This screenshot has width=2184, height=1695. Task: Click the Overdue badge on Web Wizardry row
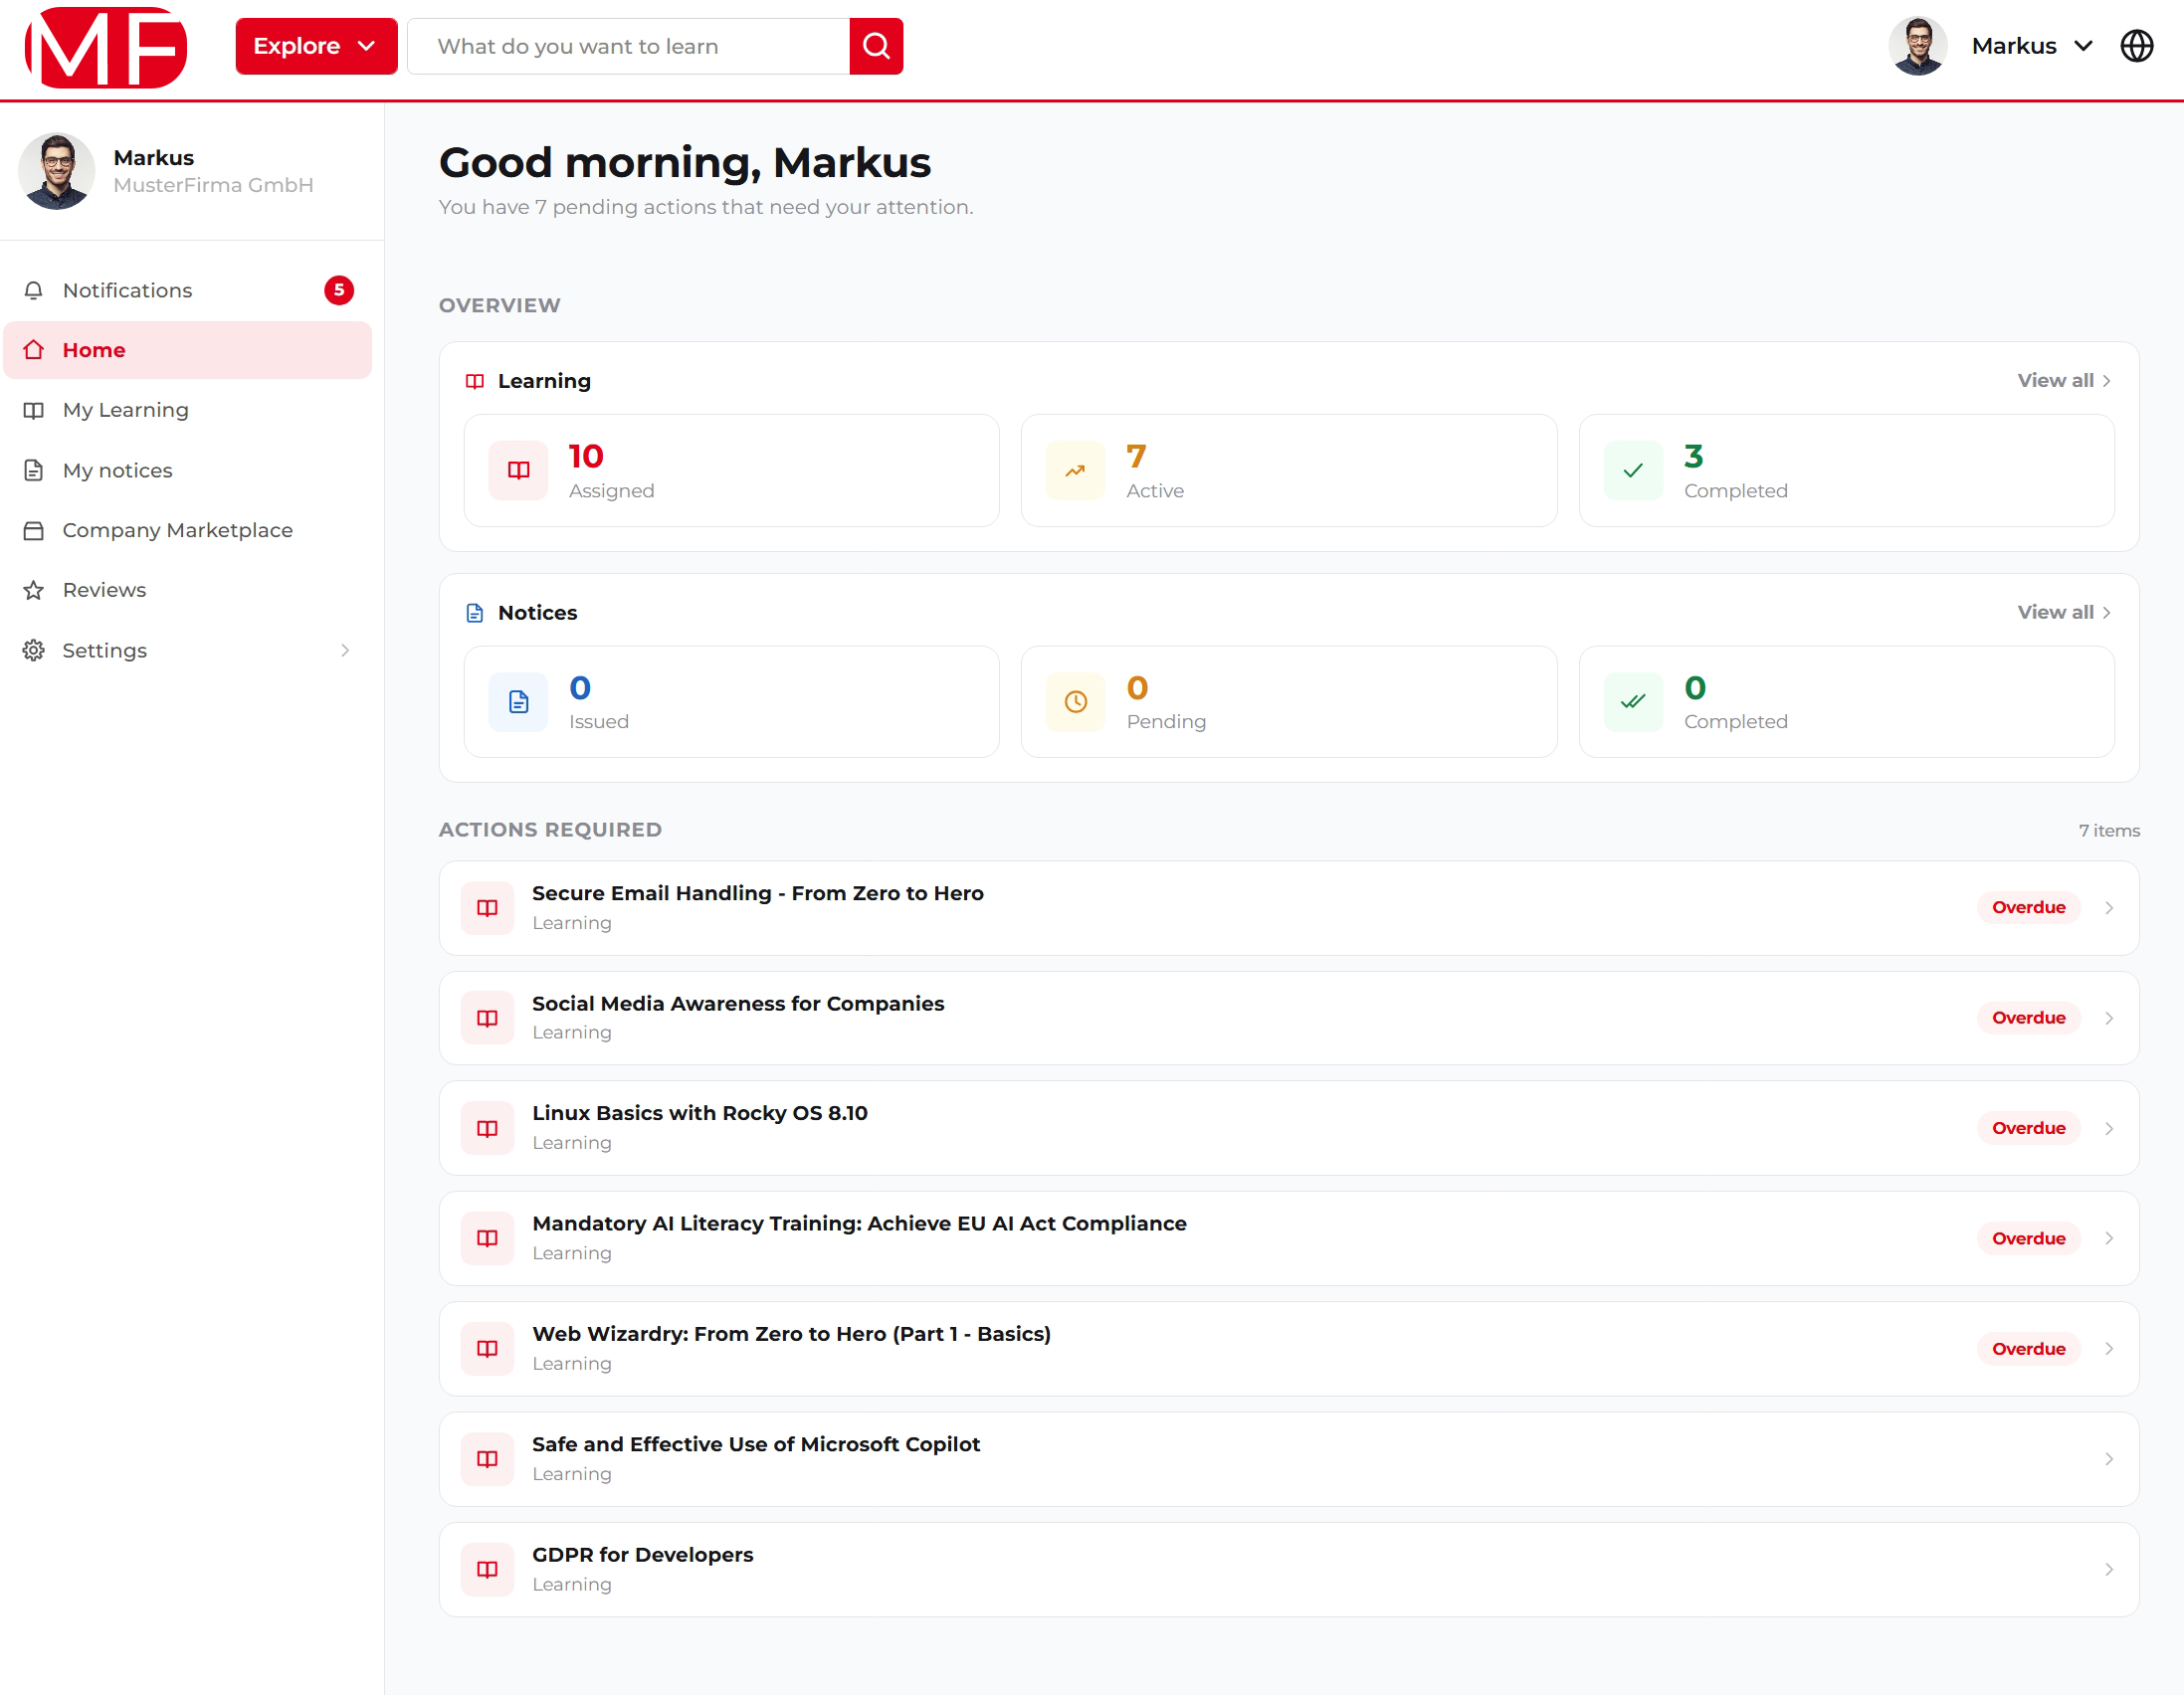pyautogui.click(x=2028, y=1349)
